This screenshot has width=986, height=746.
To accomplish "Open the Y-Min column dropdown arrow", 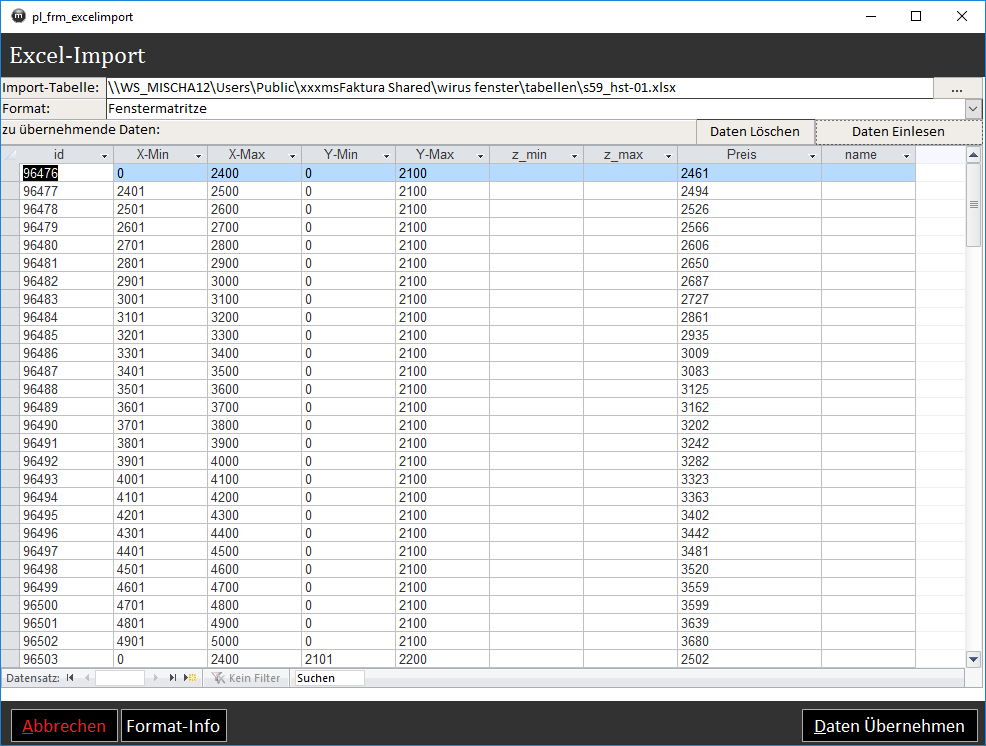I will [x=386, y=155].
